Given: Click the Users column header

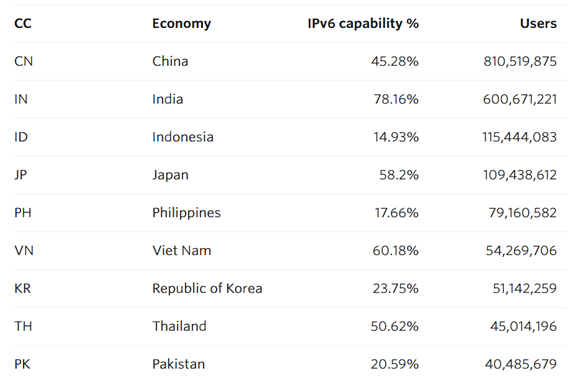Looking at the screenshot, I should tap(538, 24).
